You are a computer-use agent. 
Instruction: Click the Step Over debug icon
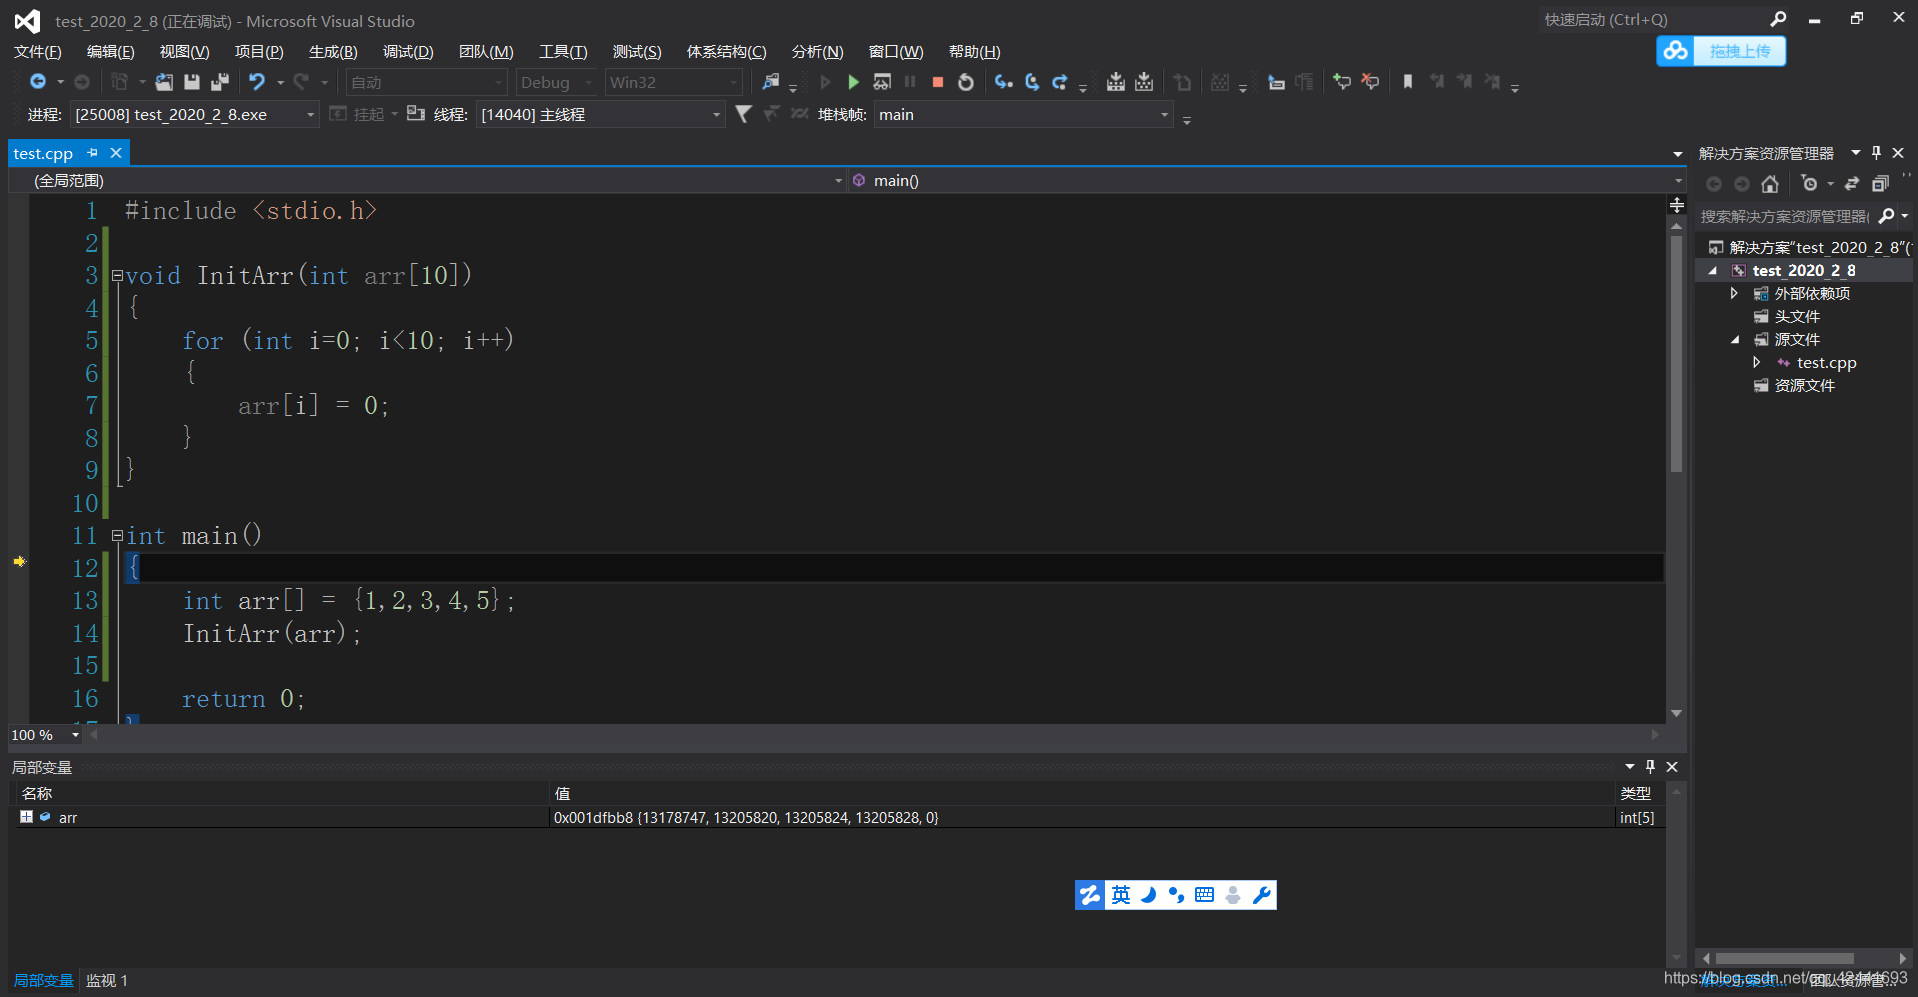click(x=1031, y=82)
